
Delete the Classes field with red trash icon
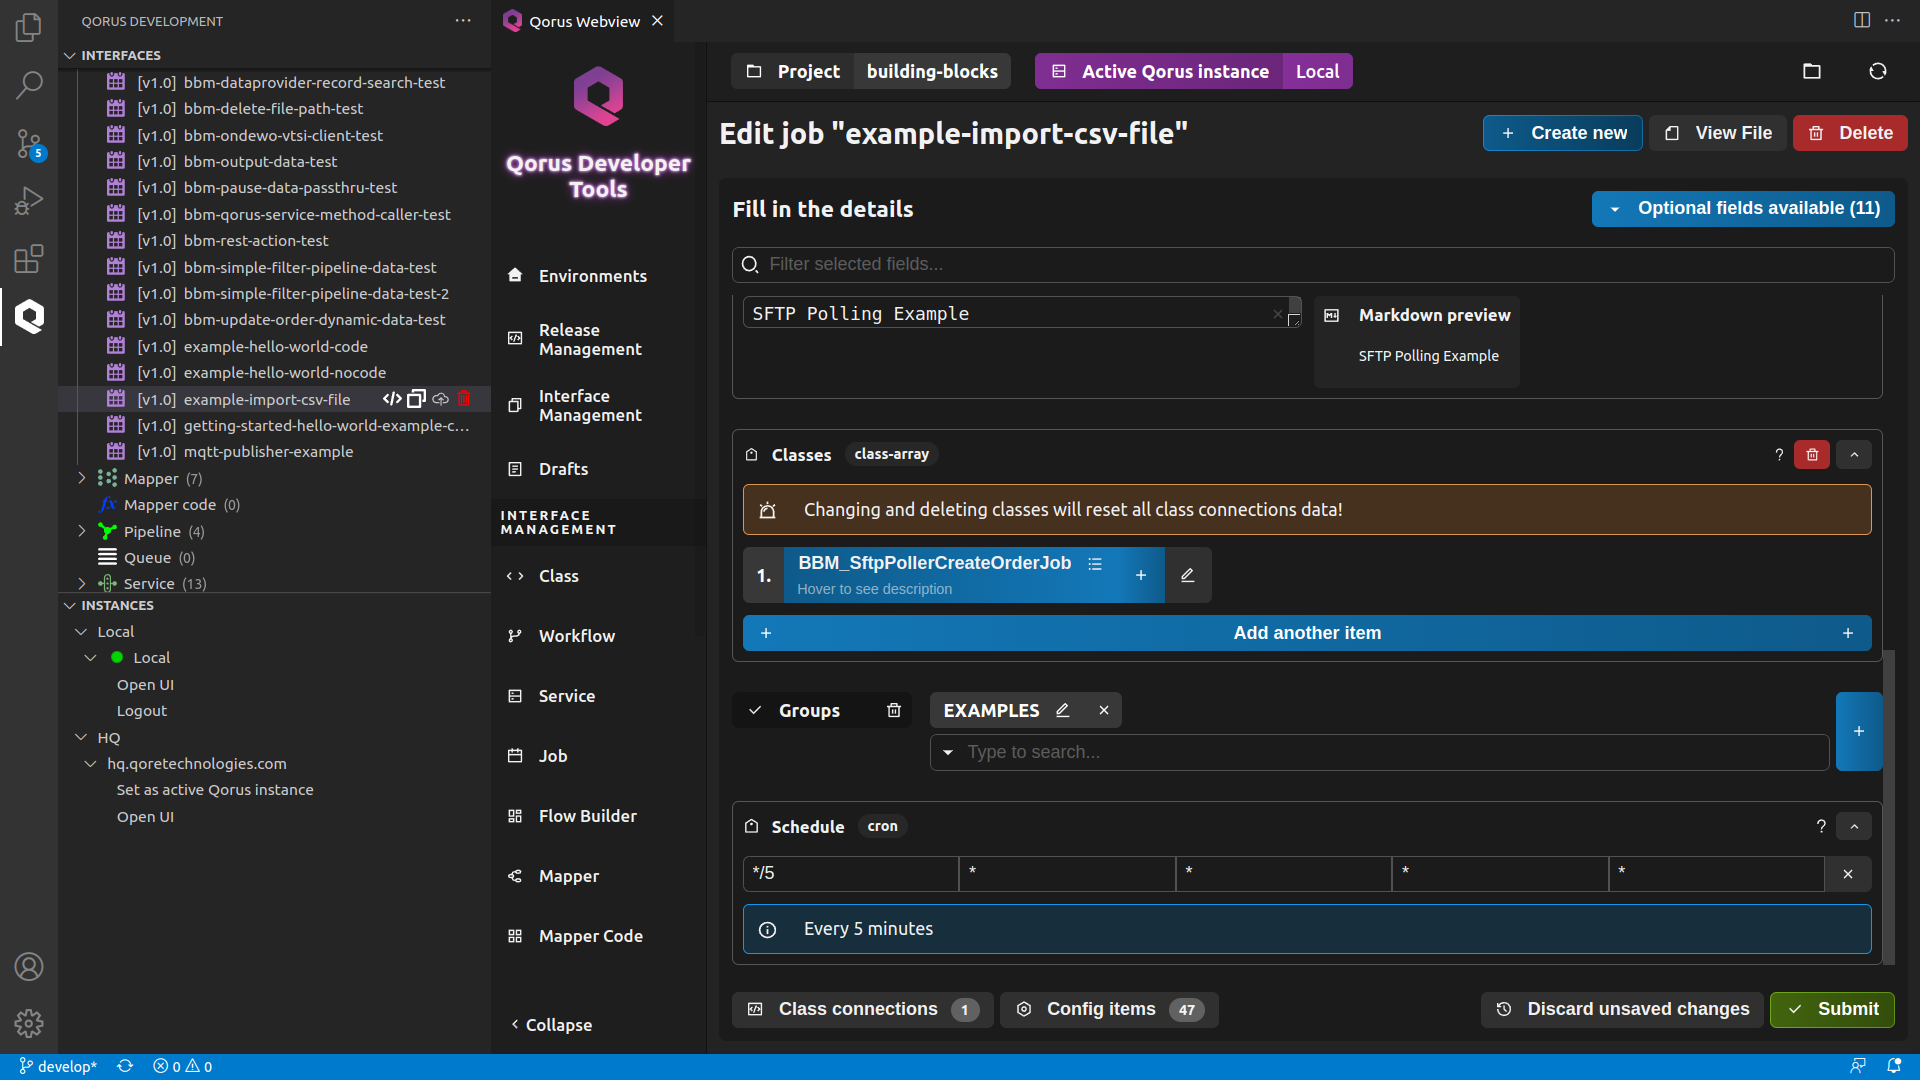(x=1812, y=455)
